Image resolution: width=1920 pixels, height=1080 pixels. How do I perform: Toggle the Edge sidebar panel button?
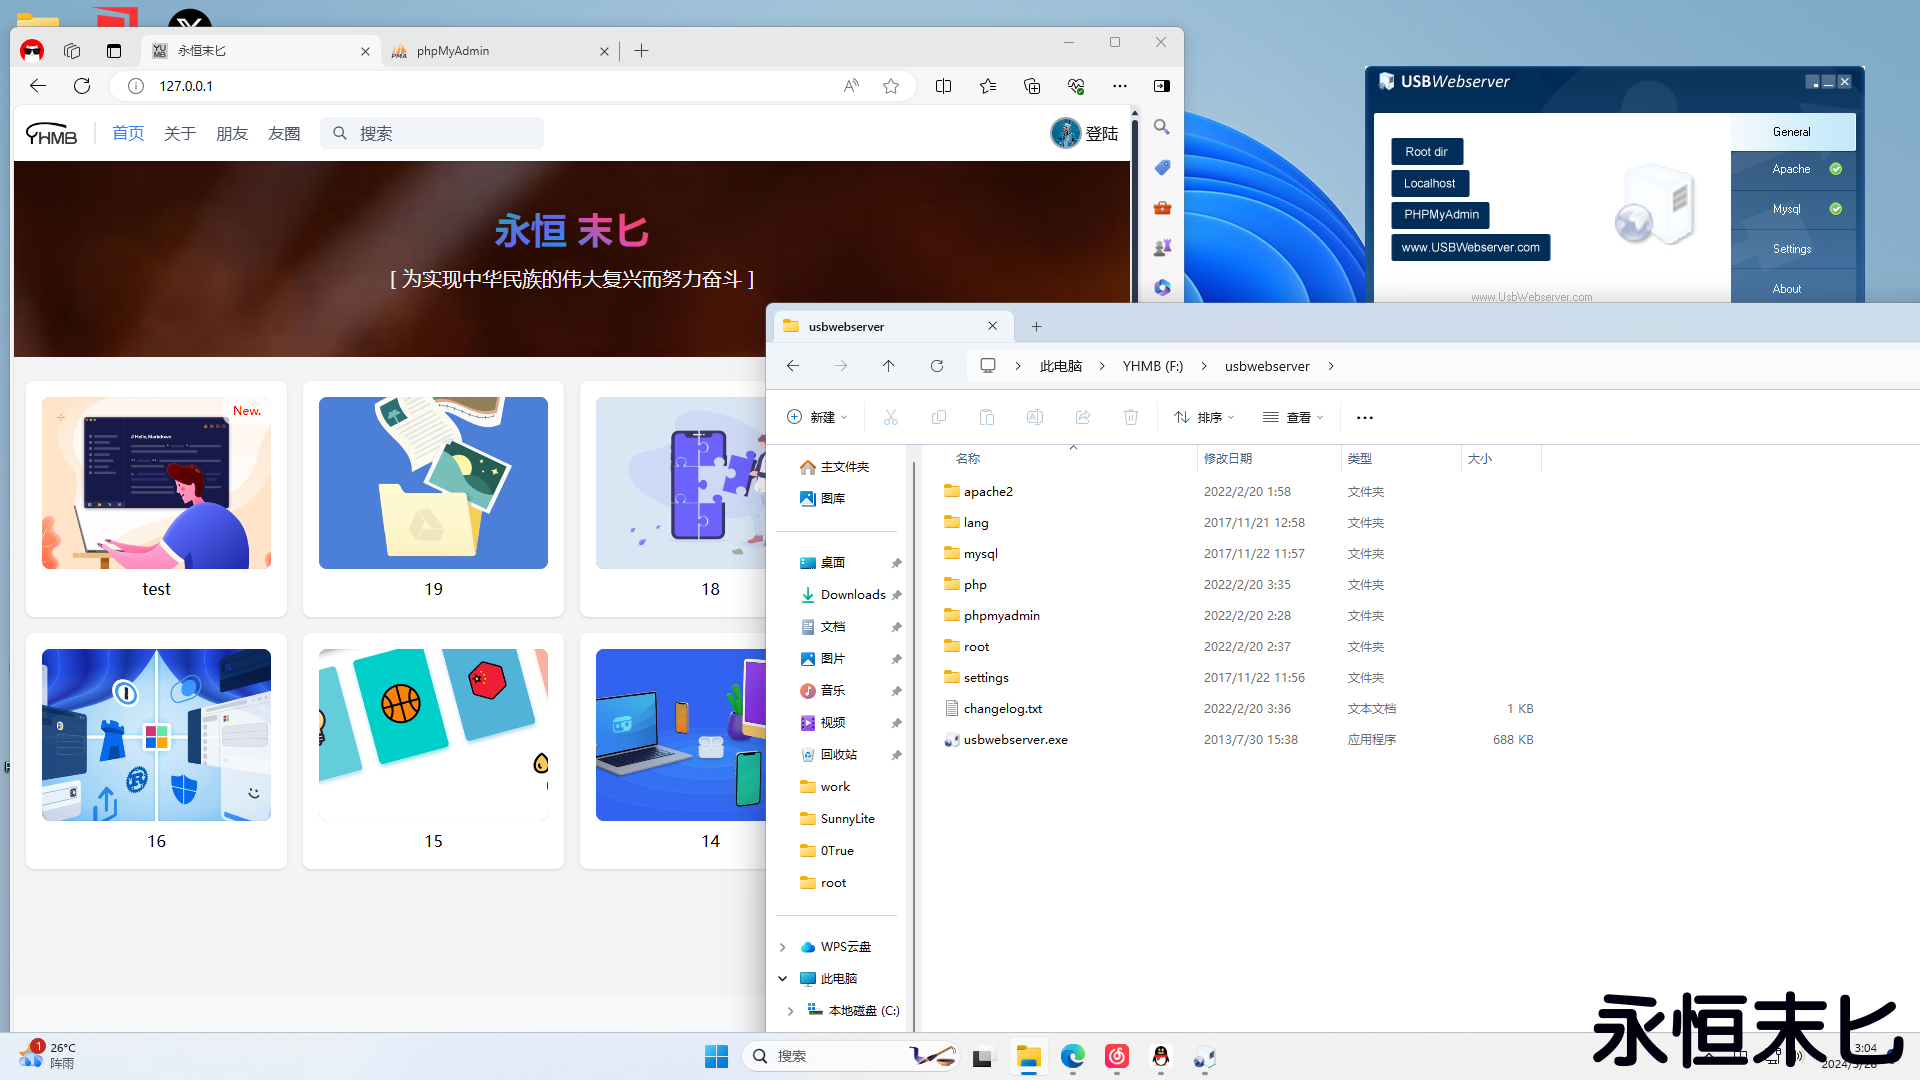click(1161, 86)
